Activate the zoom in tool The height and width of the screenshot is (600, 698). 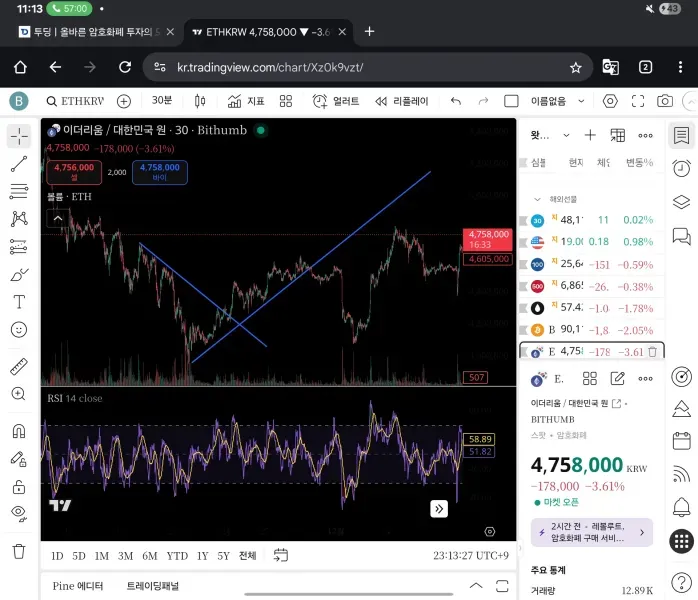19,393
